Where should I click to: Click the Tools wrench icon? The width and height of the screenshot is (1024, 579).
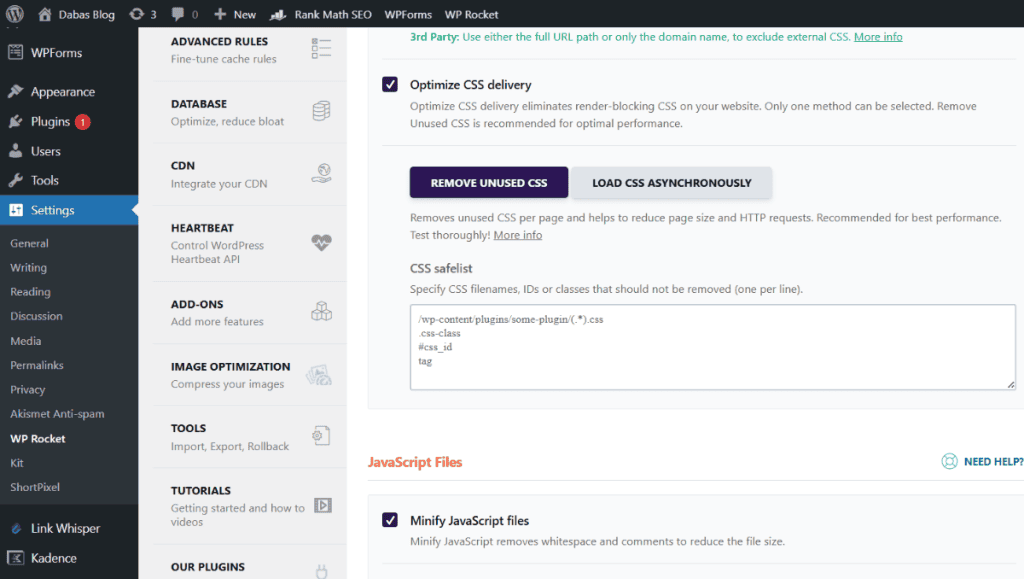tap(16, 180)
